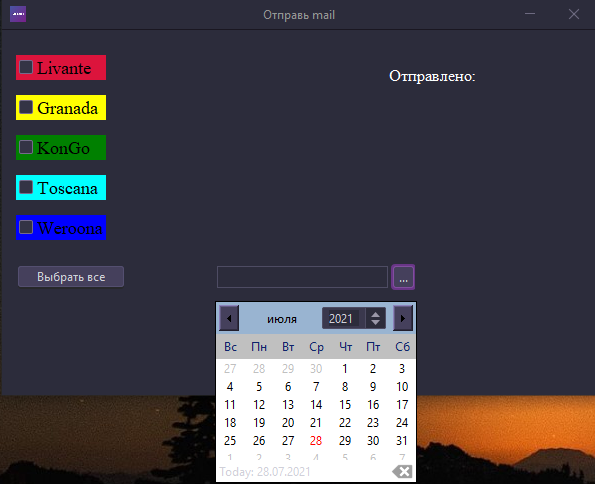The height and width of the screenshot is (484, 595).
Task: Go to previous month in calendar
Action: point(229,318)
